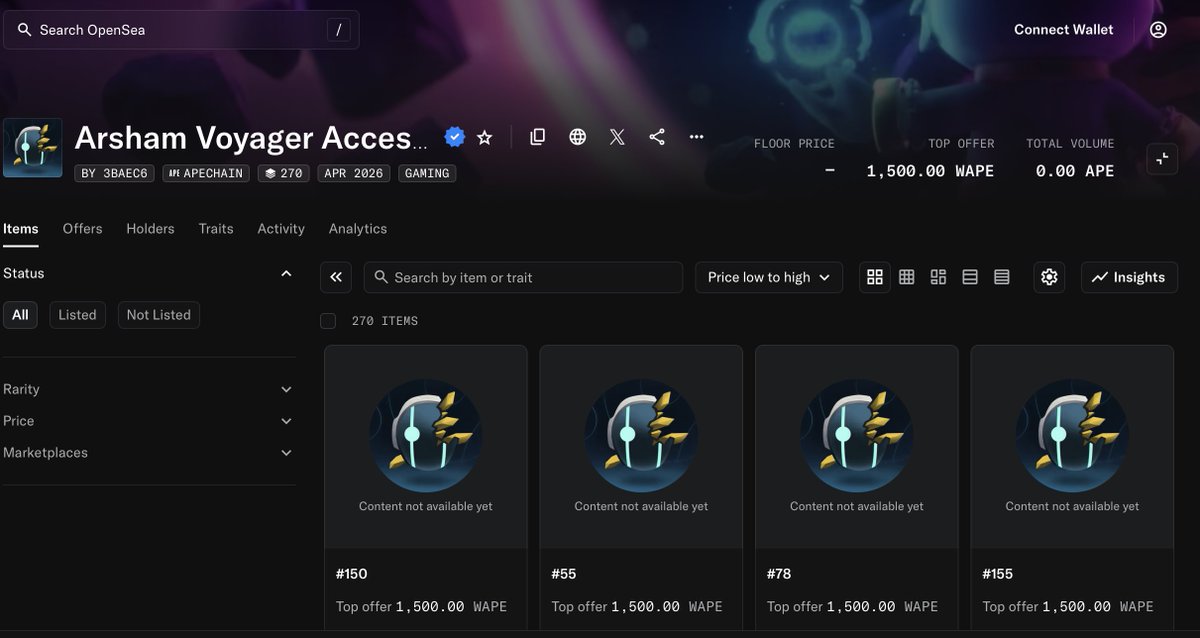Switch to mosaic grid view
The height and width of the screenshot is (638, 1200).
click(938, 277)
